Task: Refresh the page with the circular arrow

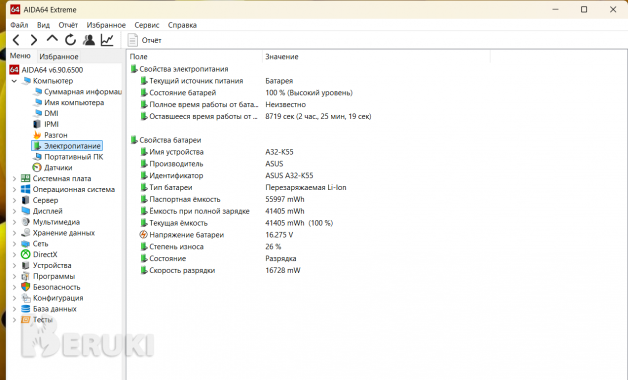Action: coord(70,40)
